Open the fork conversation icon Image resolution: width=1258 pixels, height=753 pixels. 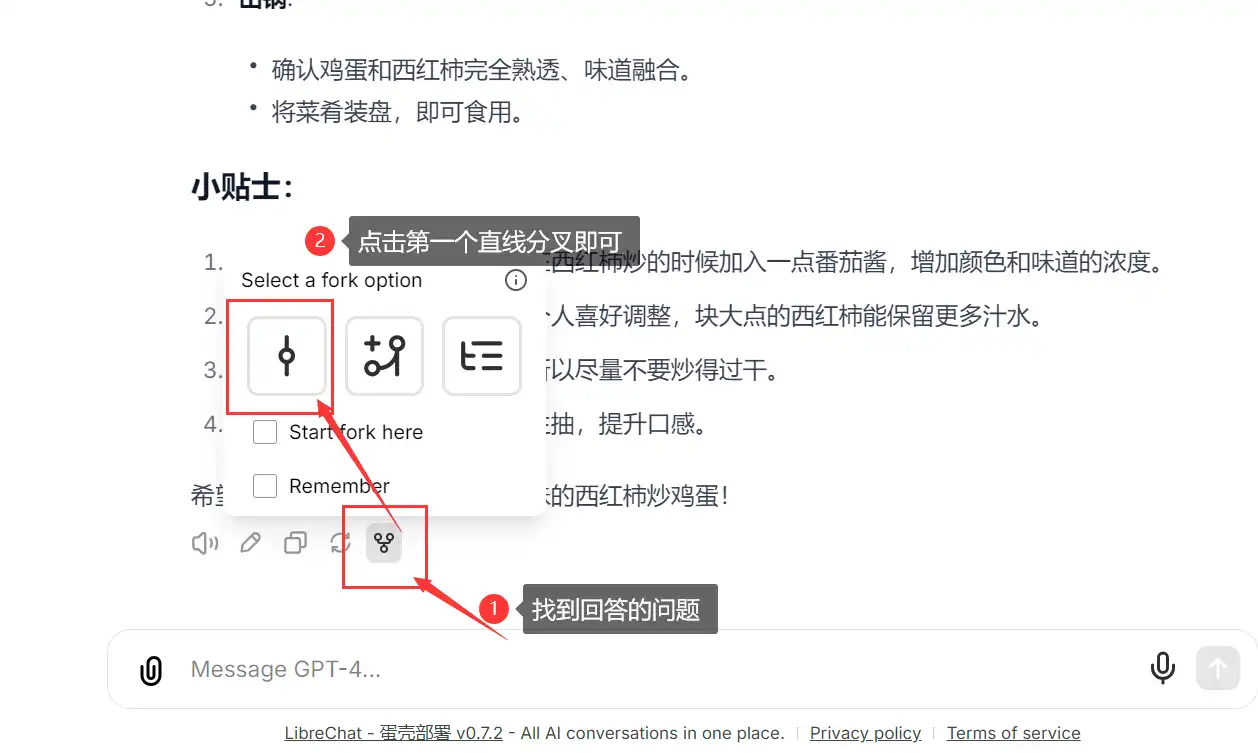tap(384, 543)
